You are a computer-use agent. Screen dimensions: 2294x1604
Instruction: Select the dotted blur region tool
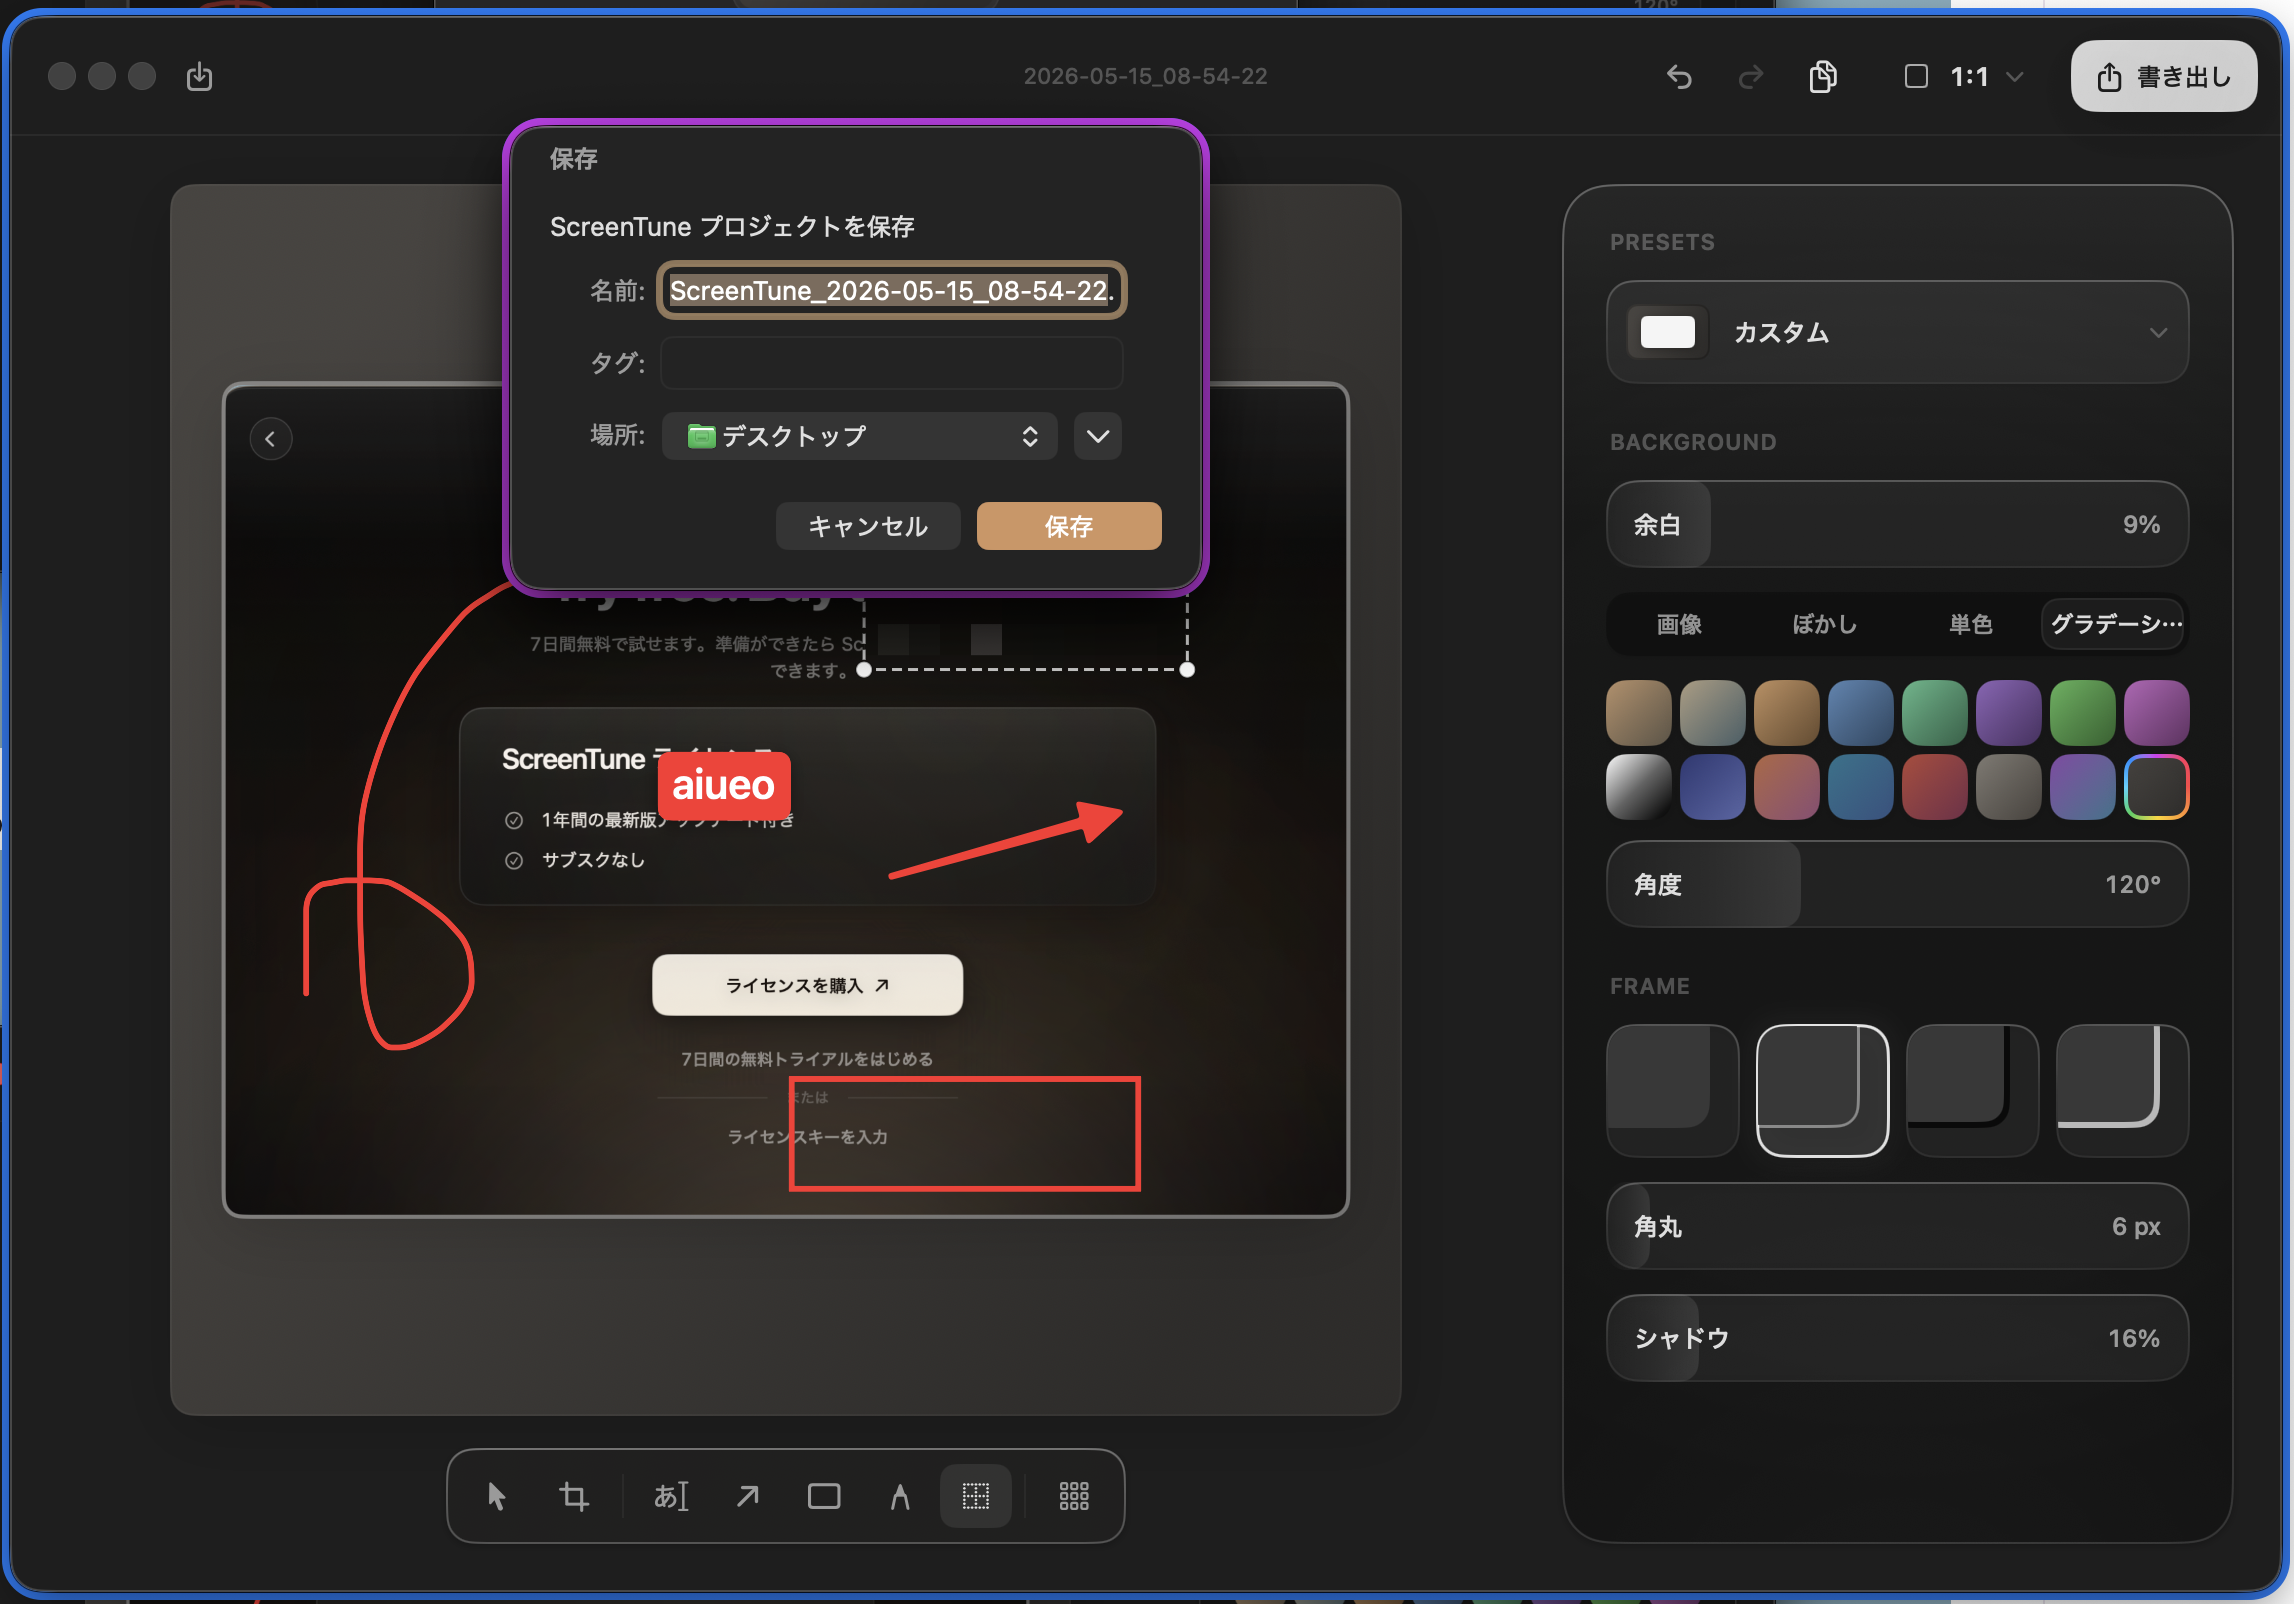pos(976,1496)
